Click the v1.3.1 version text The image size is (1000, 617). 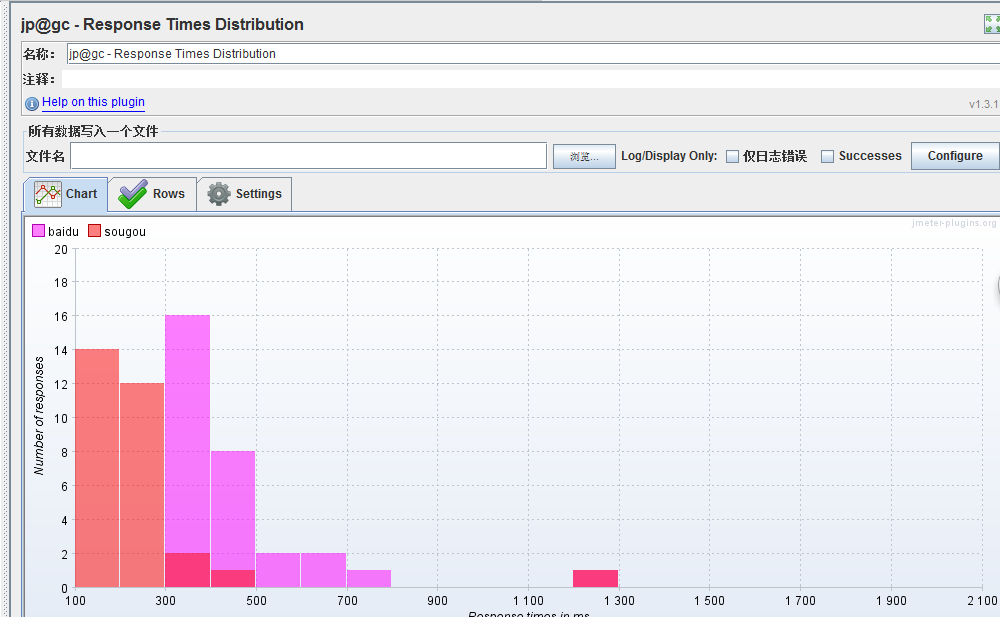983,104
